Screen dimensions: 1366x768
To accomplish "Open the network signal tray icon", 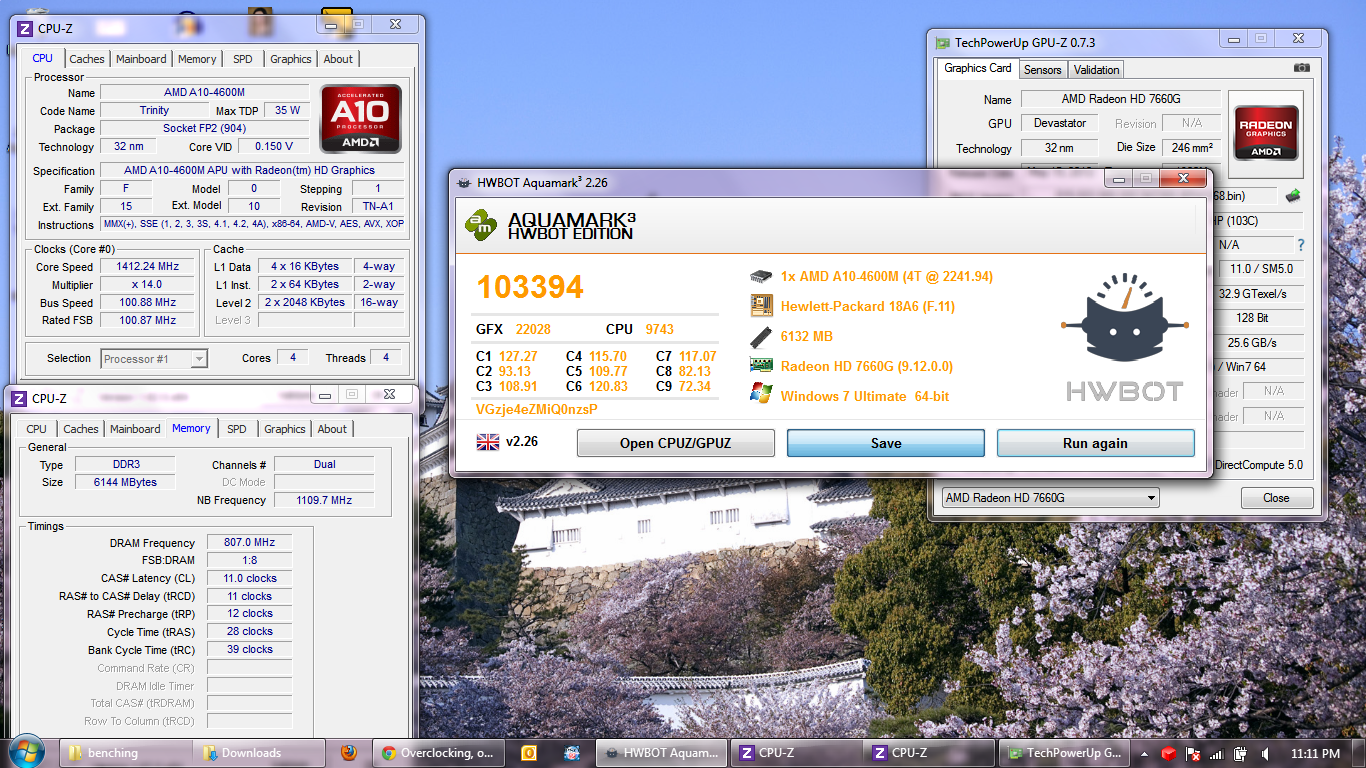I will coord(1216,753).
